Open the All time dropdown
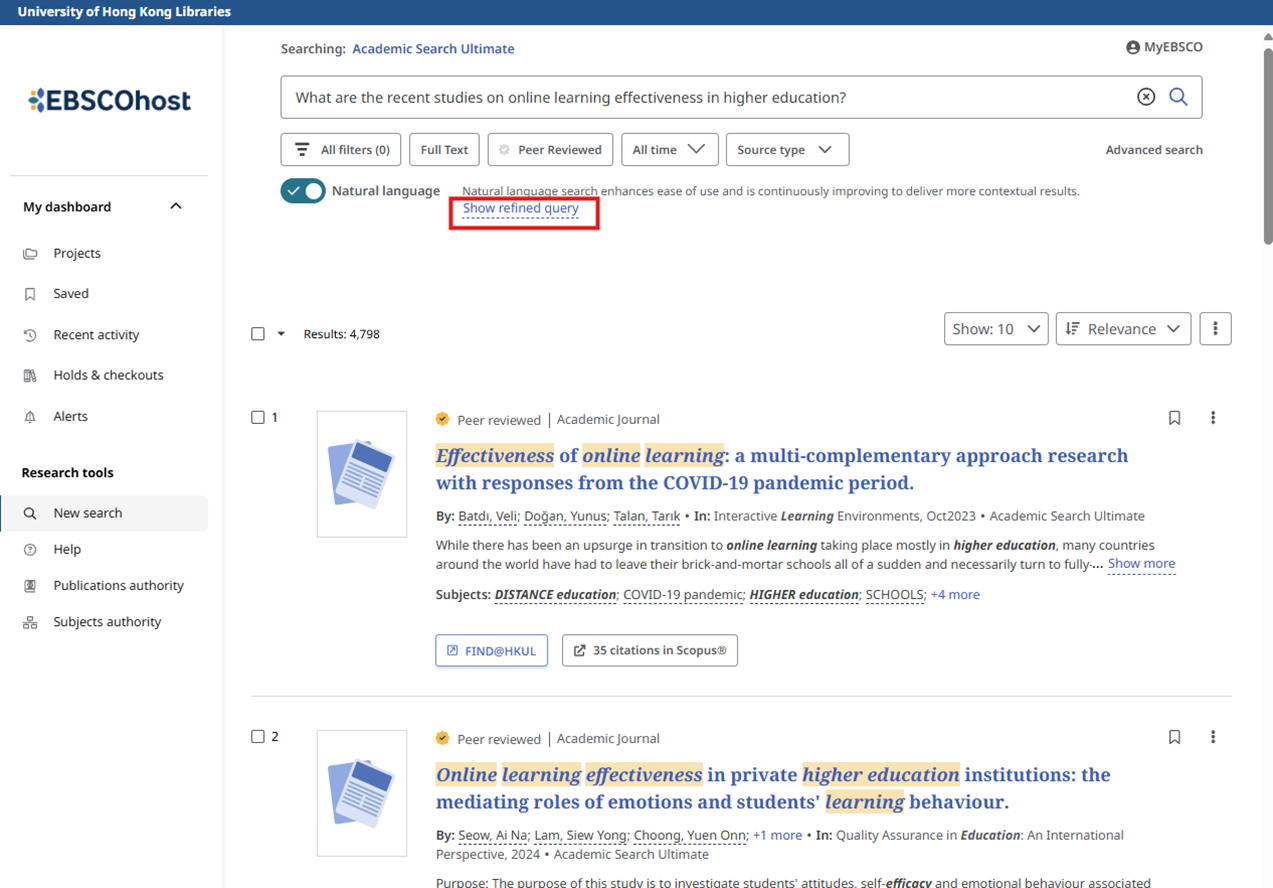Viewport: 1273px width, 888px height. [x=669, y=148]
